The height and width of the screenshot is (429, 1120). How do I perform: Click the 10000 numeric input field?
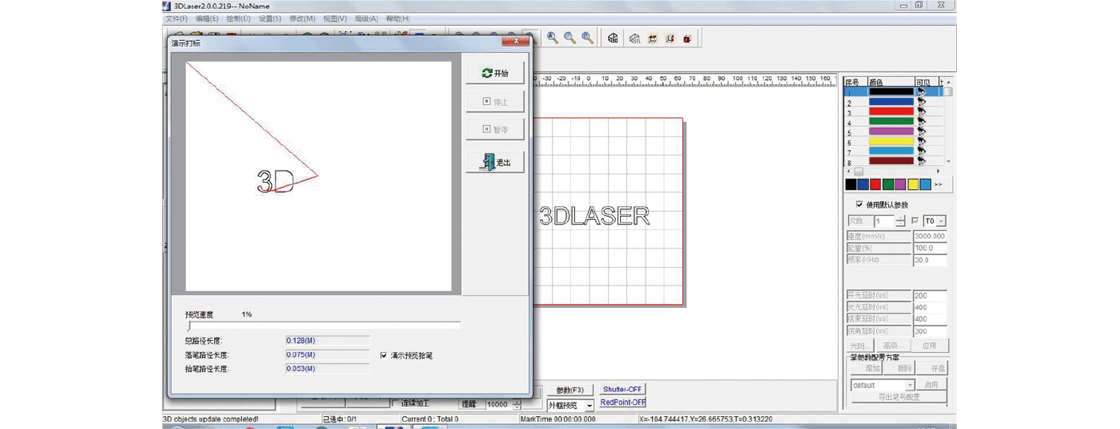click(x=498, y=405)
